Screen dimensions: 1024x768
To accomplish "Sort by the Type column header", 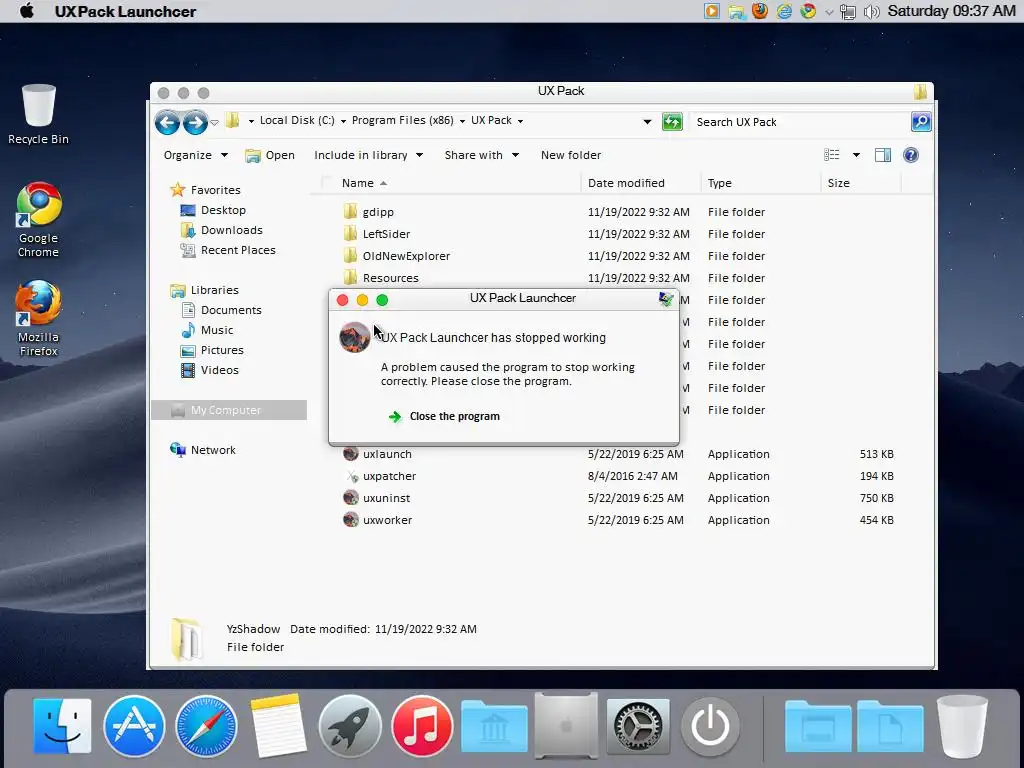I will tap(761, 183).
